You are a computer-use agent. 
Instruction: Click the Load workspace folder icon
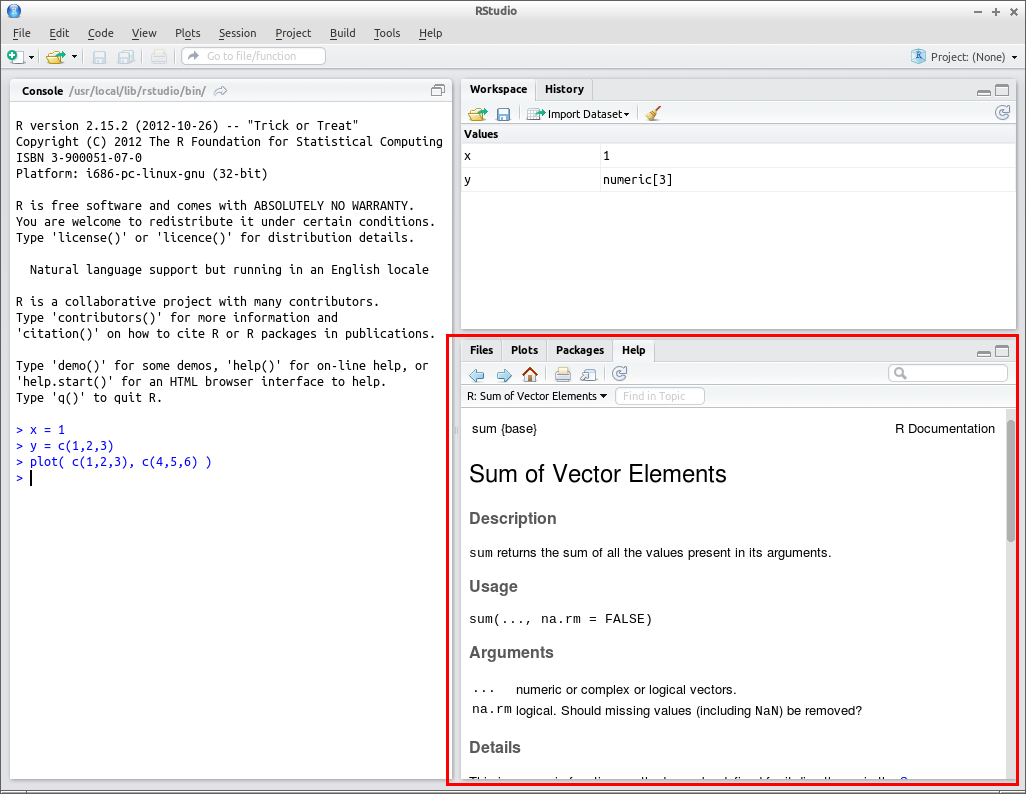tap(478, 114)
